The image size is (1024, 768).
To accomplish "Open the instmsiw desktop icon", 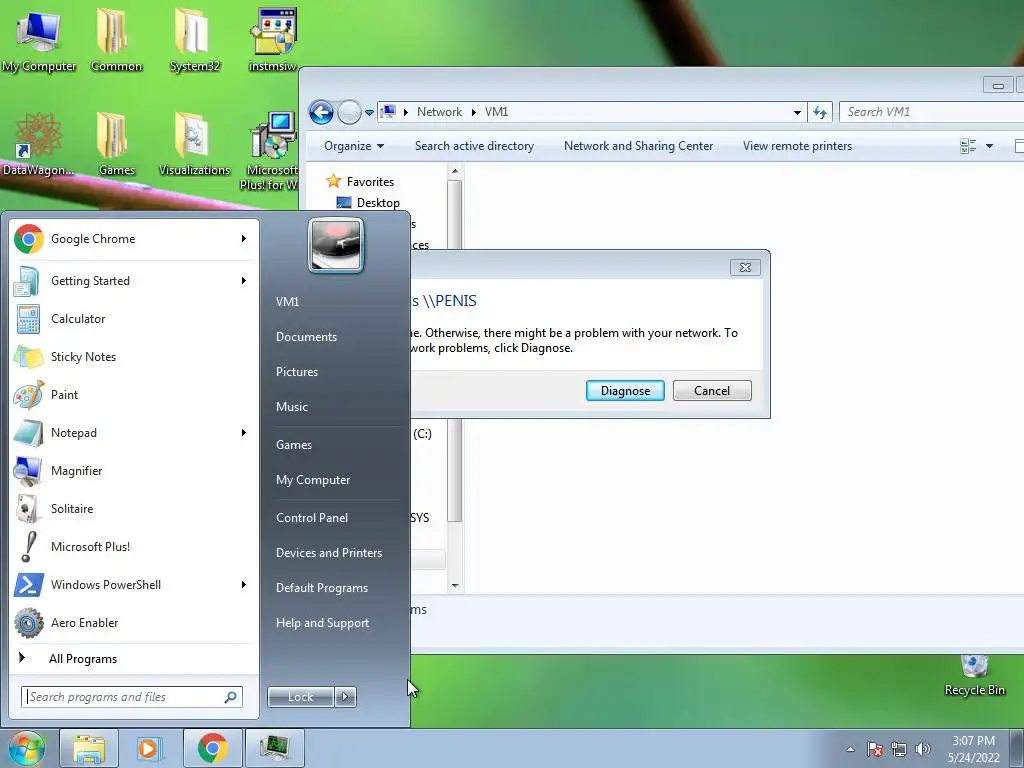I will click(x=273, y=40).
